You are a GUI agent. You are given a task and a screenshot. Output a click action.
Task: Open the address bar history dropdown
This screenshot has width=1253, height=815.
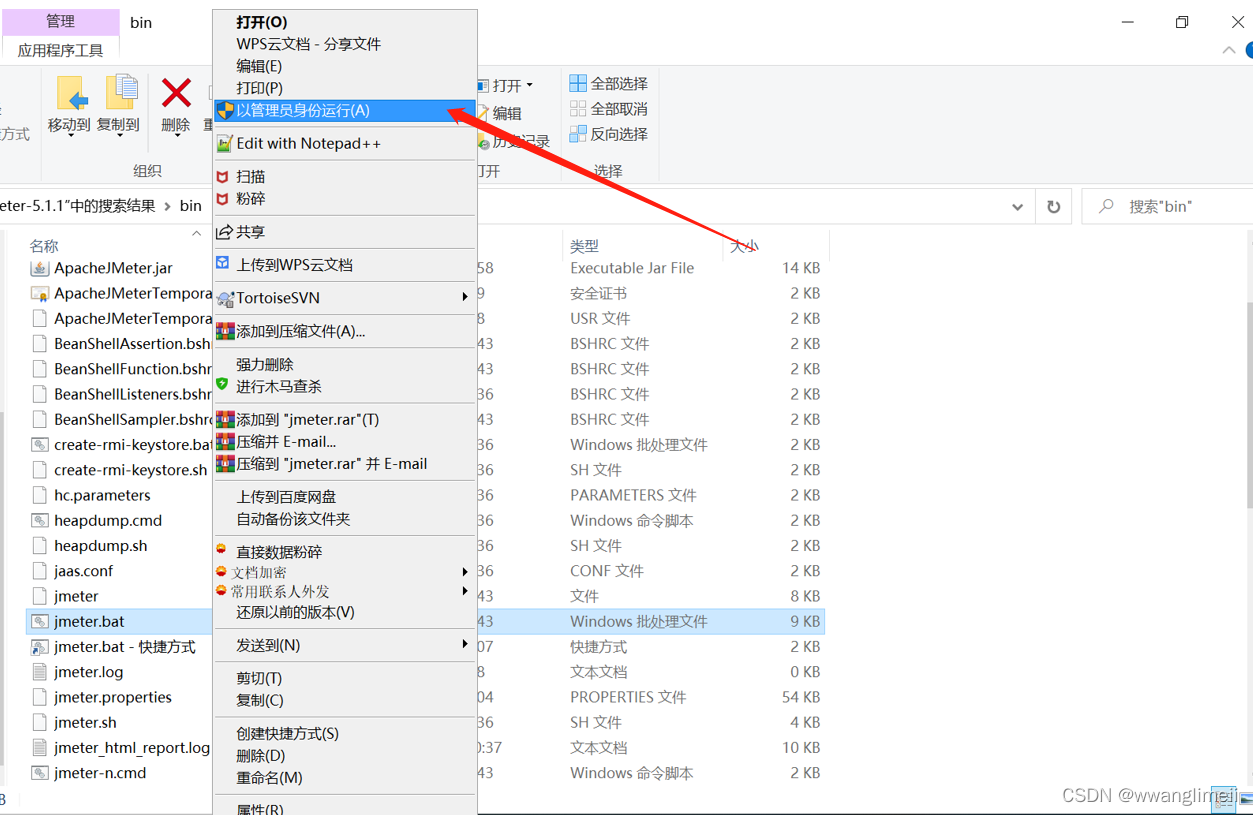tap(1017, 207)
